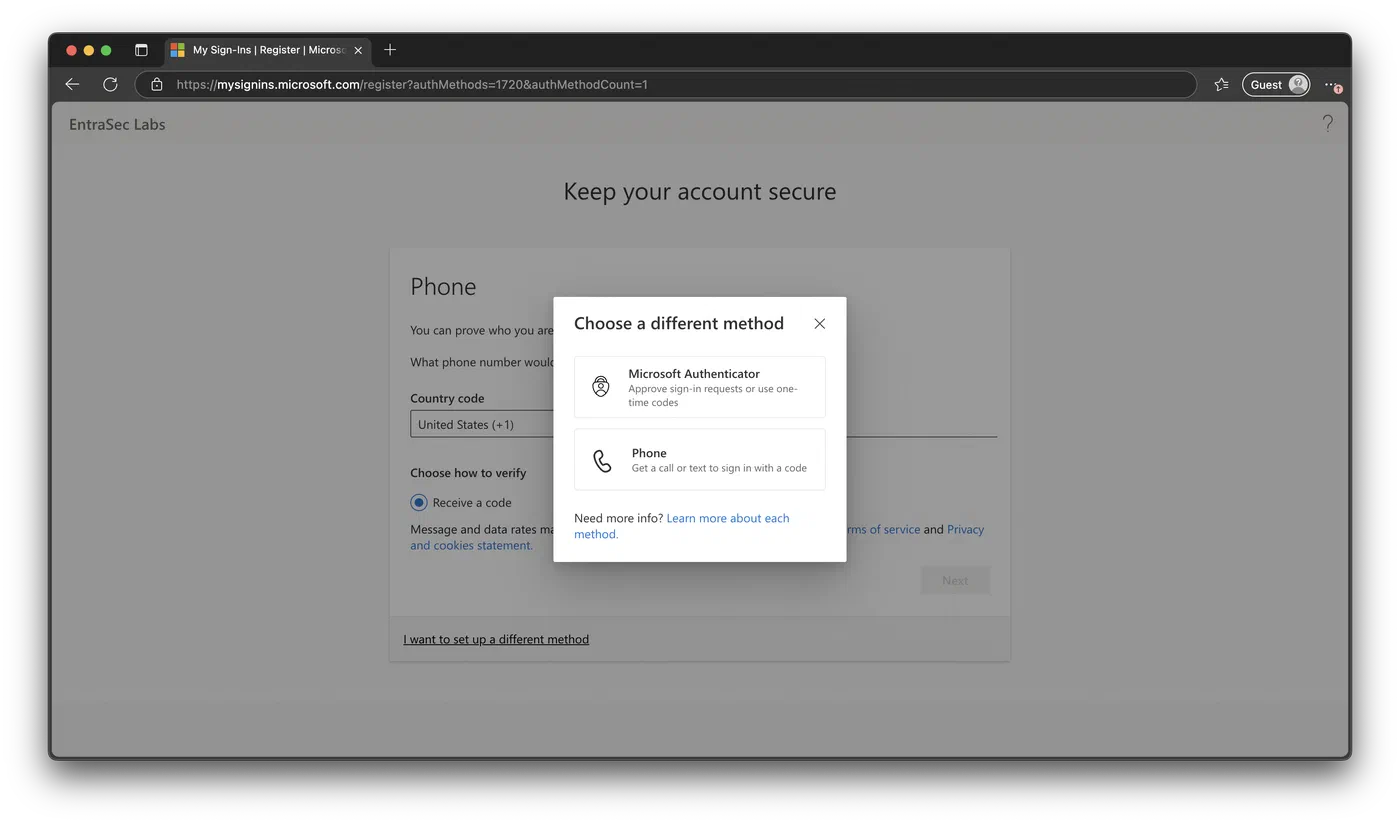The height and width of the screenshot is (824, 1400).
Task: Click the phone handset icon
Action: click(x=602, y=460)
